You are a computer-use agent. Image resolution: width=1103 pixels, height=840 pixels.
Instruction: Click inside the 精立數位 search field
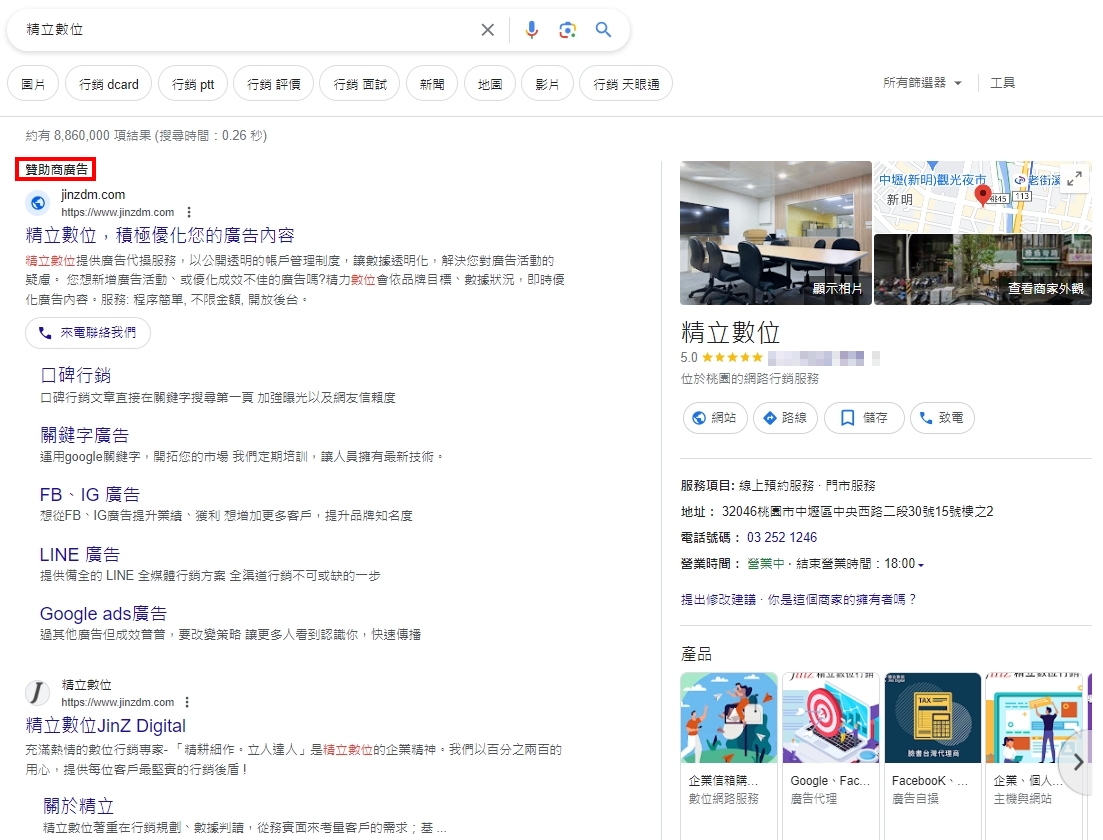tap(246, 30)
